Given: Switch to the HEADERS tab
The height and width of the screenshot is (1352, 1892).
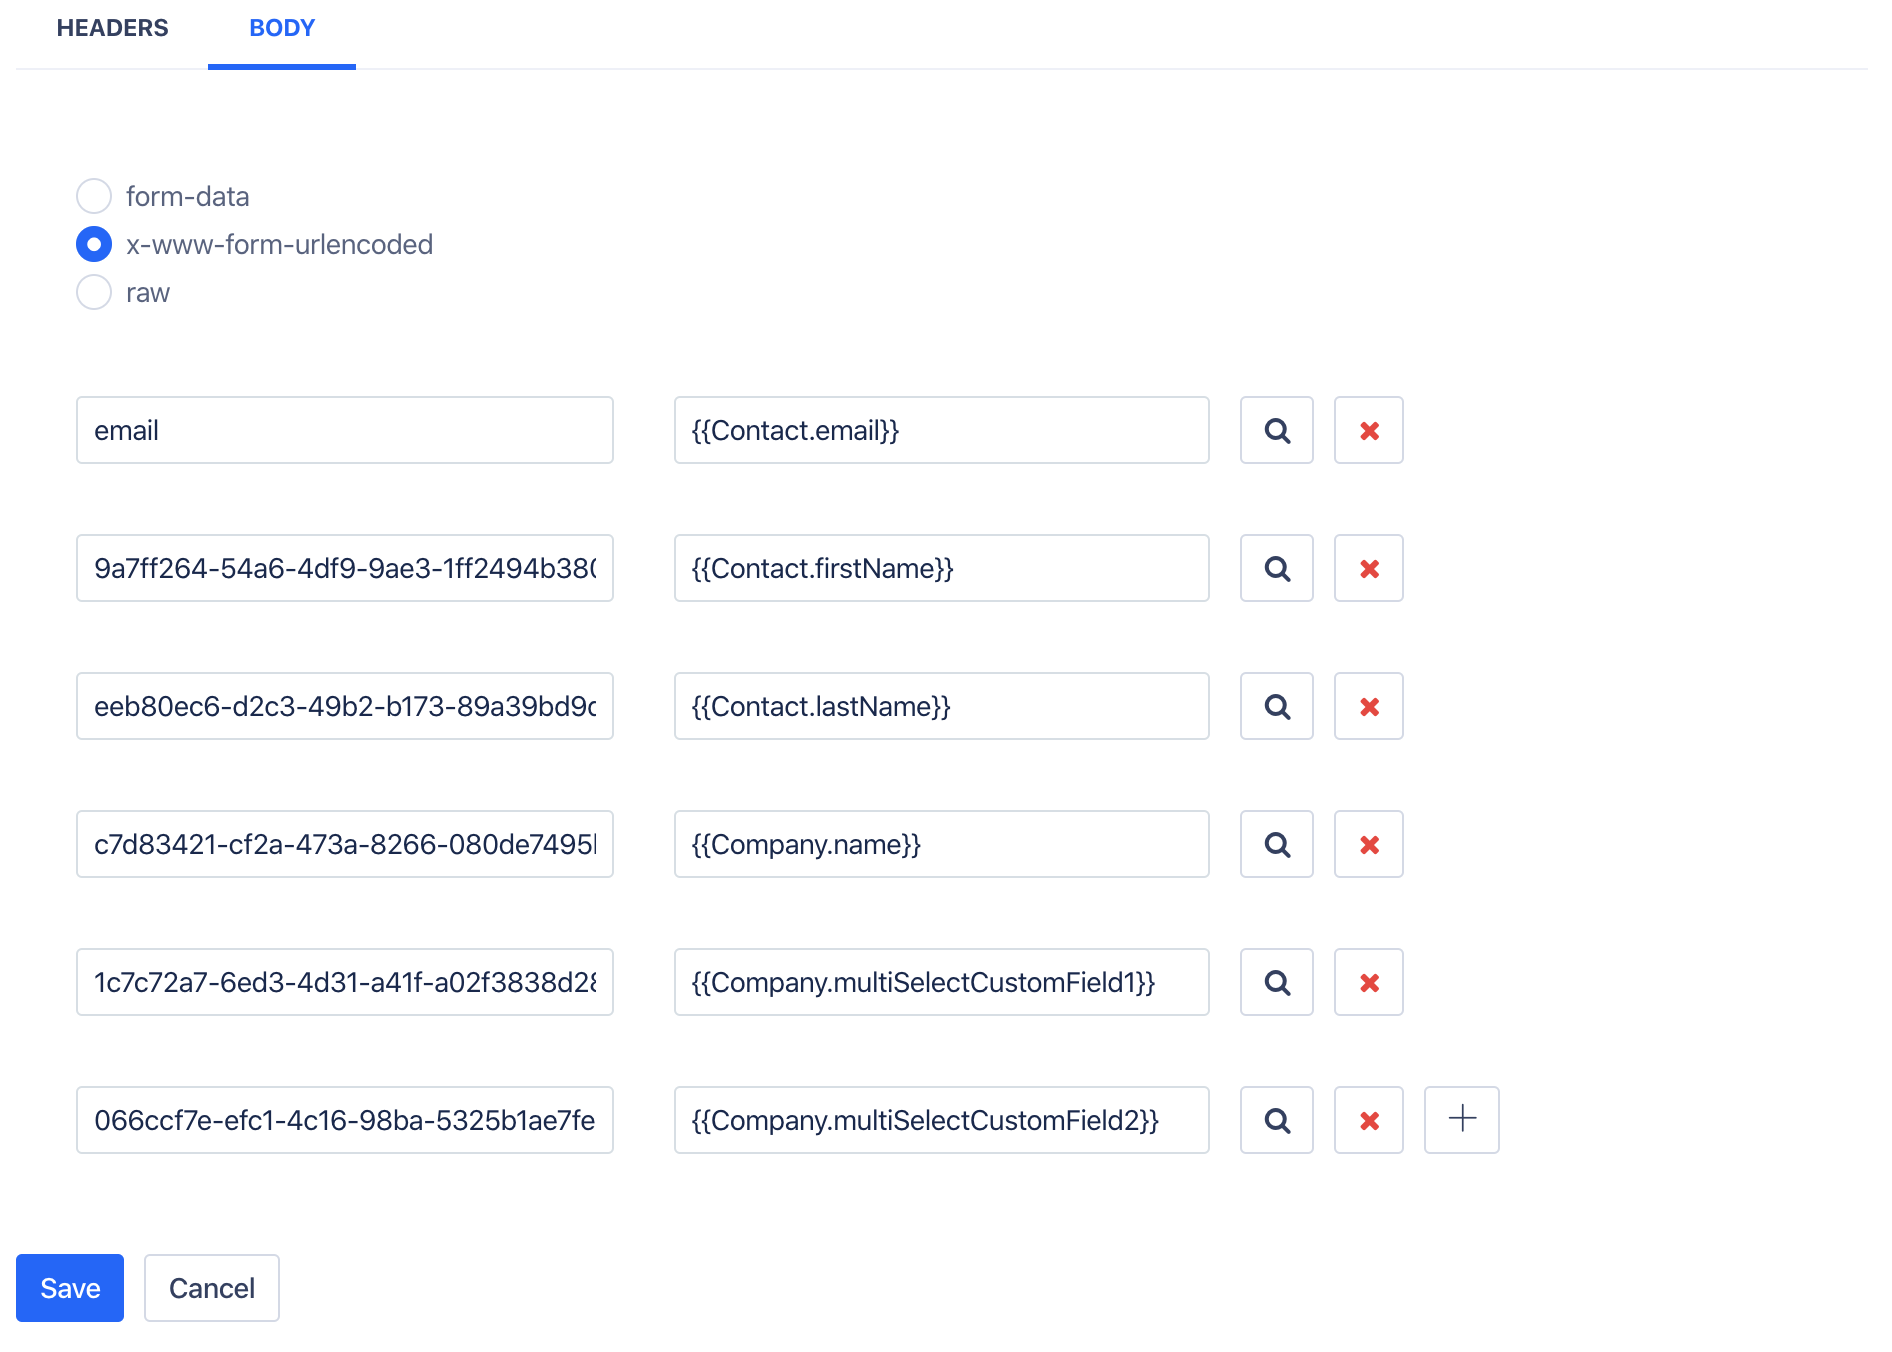Looking at the screenshot, I should point(112,28).
